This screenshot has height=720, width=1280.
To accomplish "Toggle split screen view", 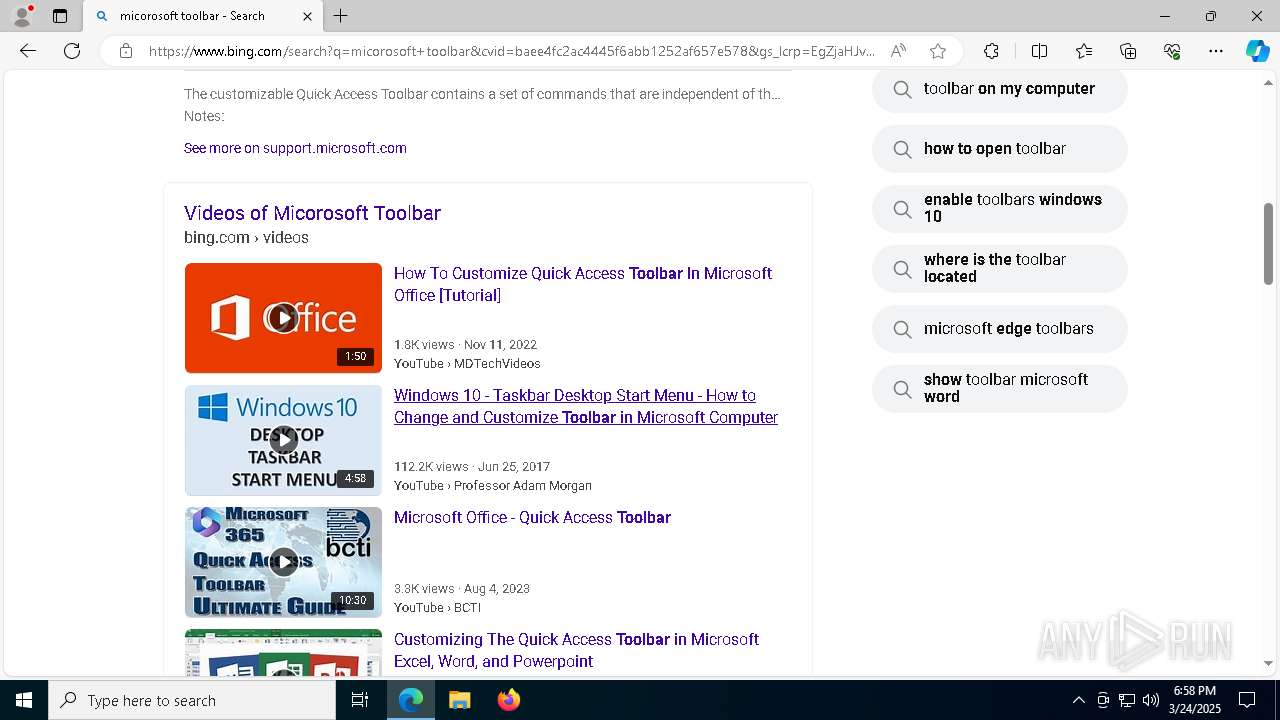I will (1039, 51).
